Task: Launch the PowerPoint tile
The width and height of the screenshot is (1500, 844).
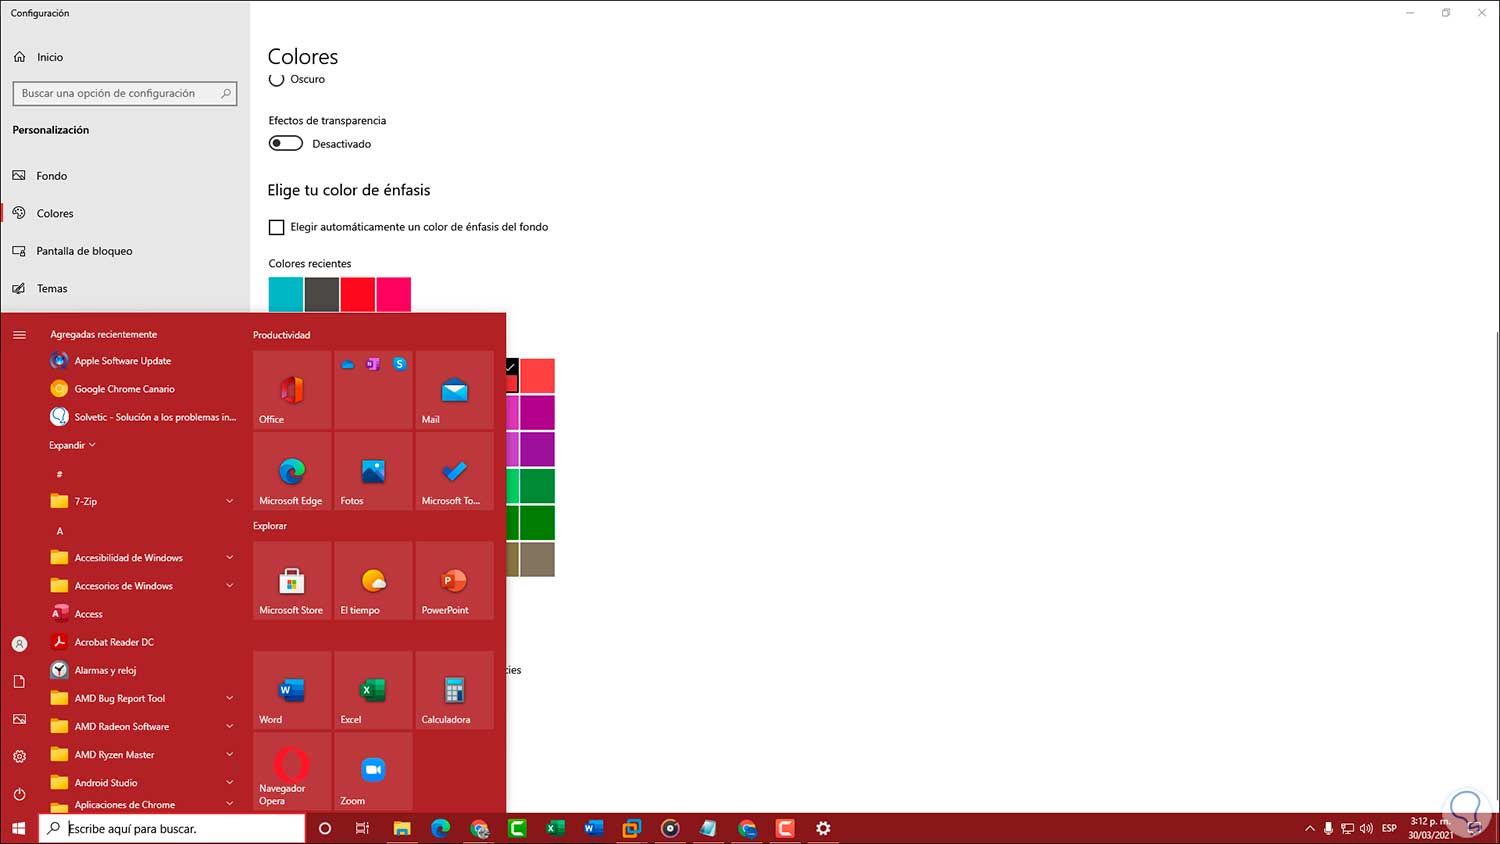Action: coord(455,581)
